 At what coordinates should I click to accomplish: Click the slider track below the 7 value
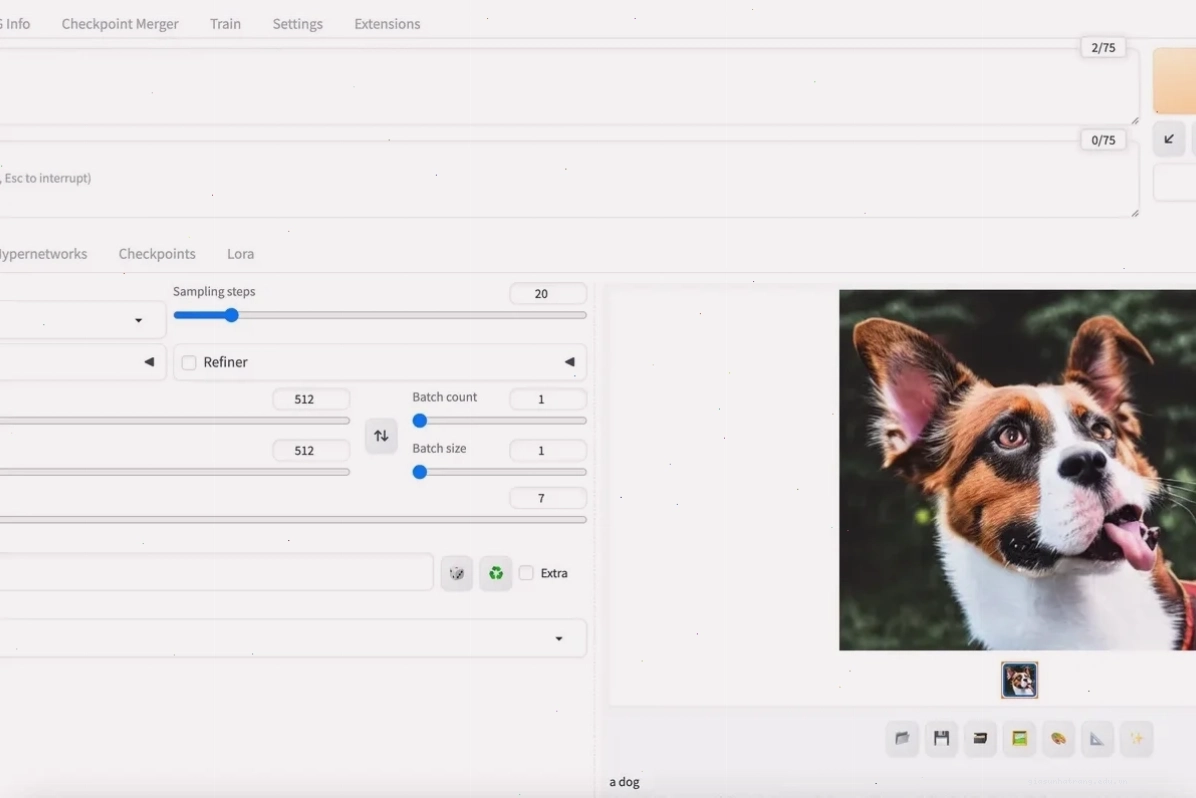click(293, 520)
